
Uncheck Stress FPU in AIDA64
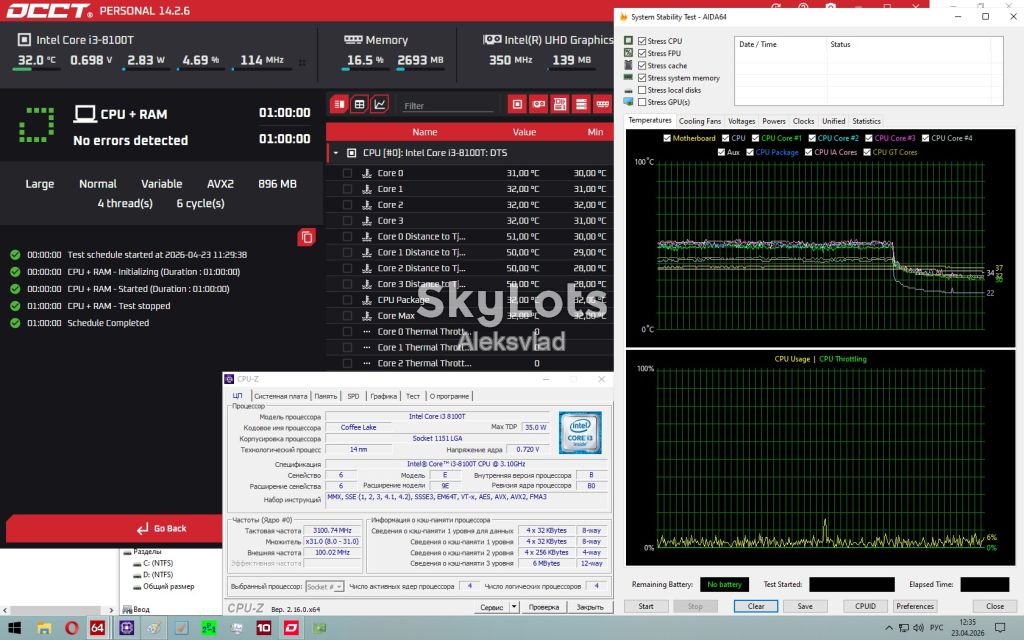[x=642, y=54]
